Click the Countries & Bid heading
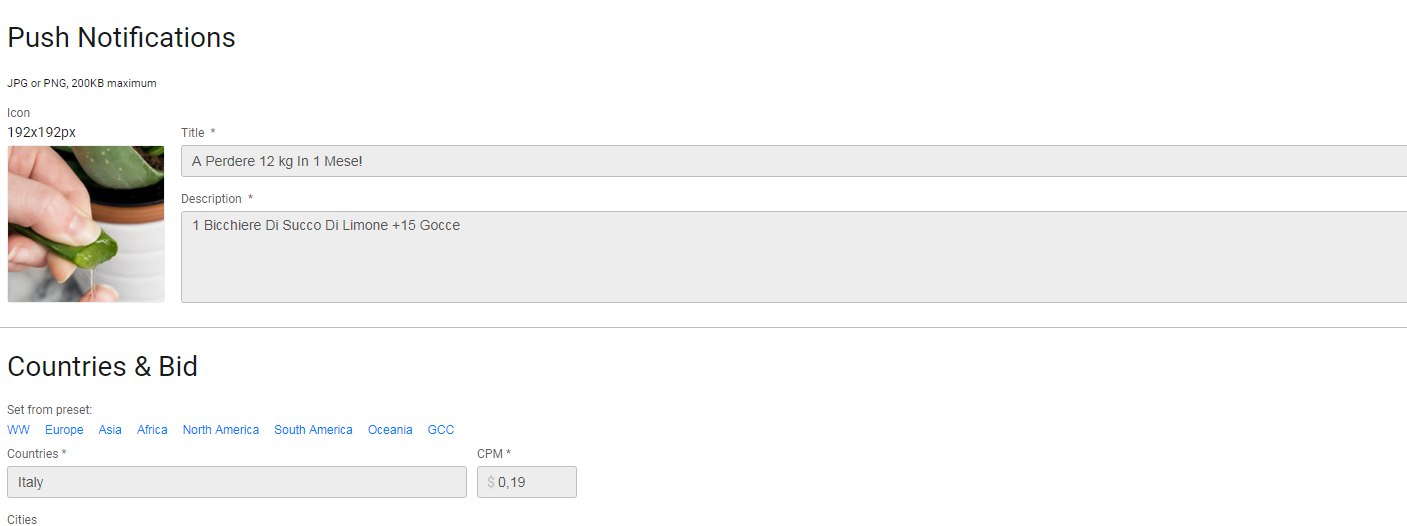The width and height of the screenshot is (1407, 526). tap(102, 366)
